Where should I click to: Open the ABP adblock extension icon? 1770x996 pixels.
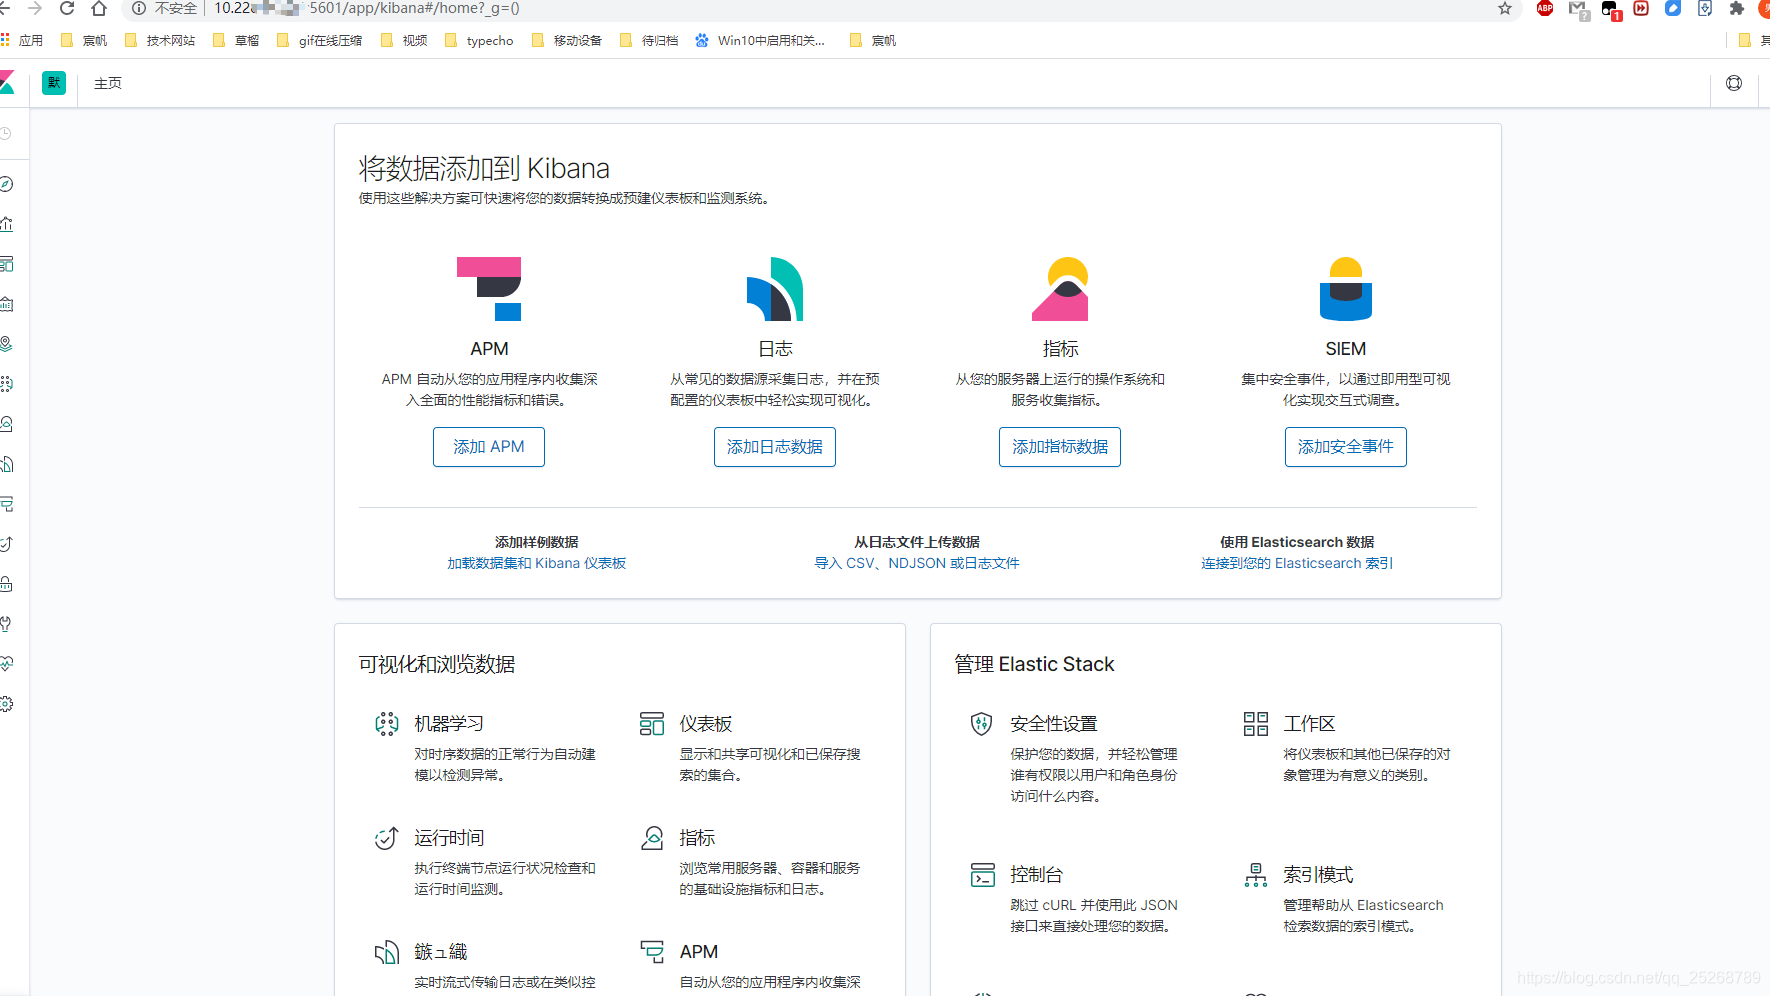(x=1545, y=8)
